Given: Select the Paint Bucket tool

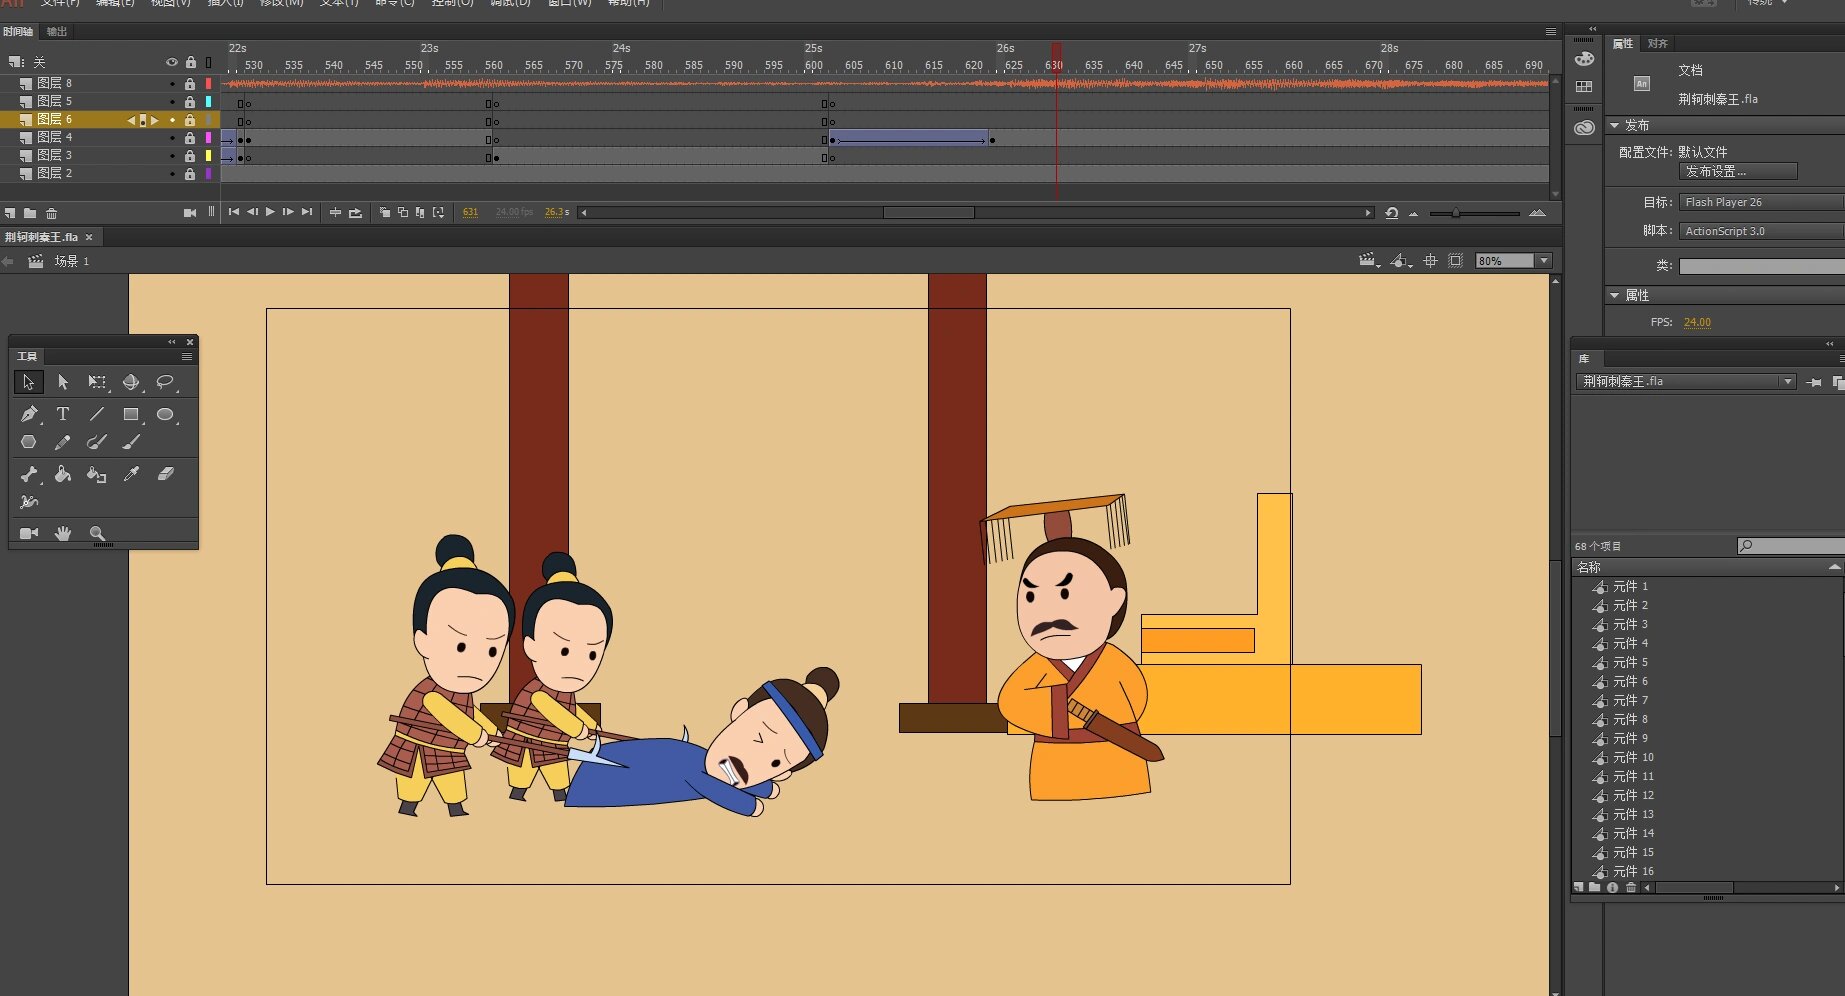Looking at the screenshot, I should (62, 474).
